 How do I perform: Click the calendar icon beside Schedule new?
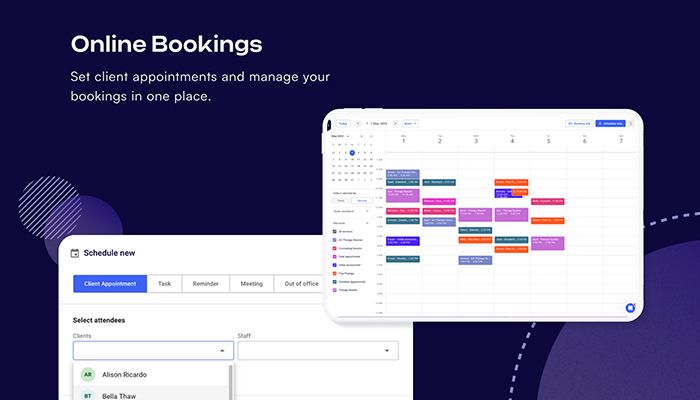(75, 253)
